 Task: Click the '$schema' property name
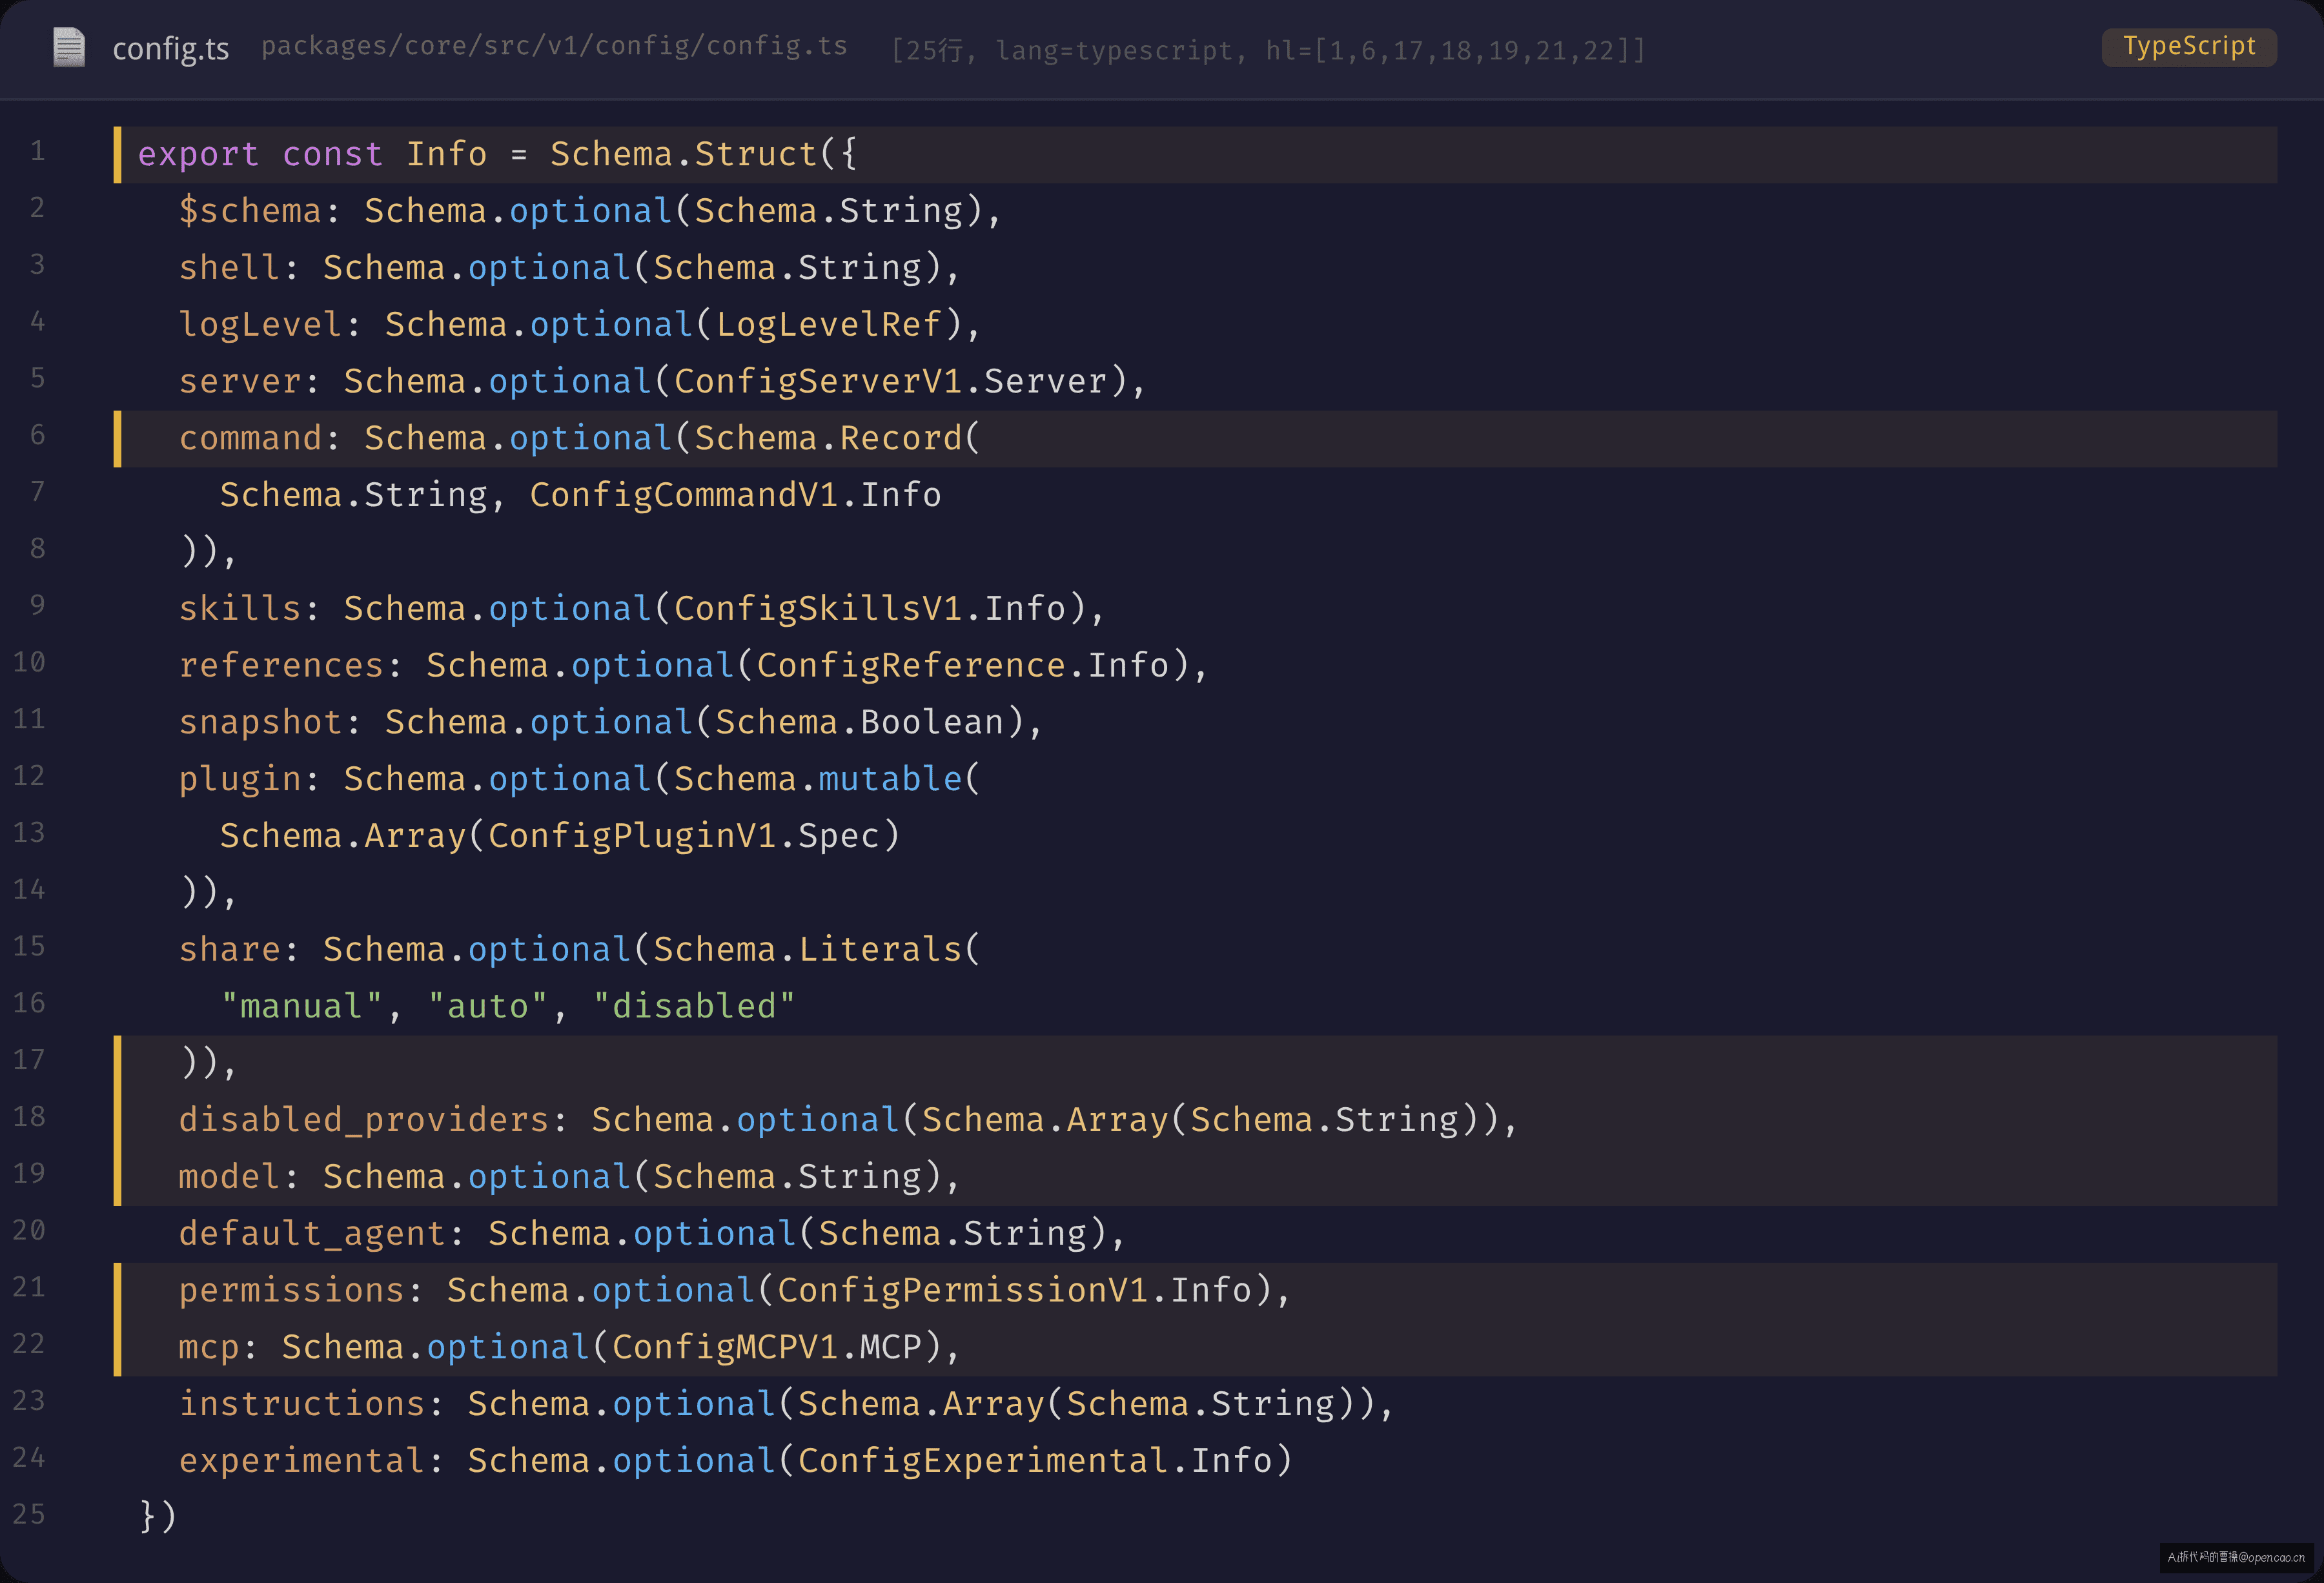coord(250,211)
